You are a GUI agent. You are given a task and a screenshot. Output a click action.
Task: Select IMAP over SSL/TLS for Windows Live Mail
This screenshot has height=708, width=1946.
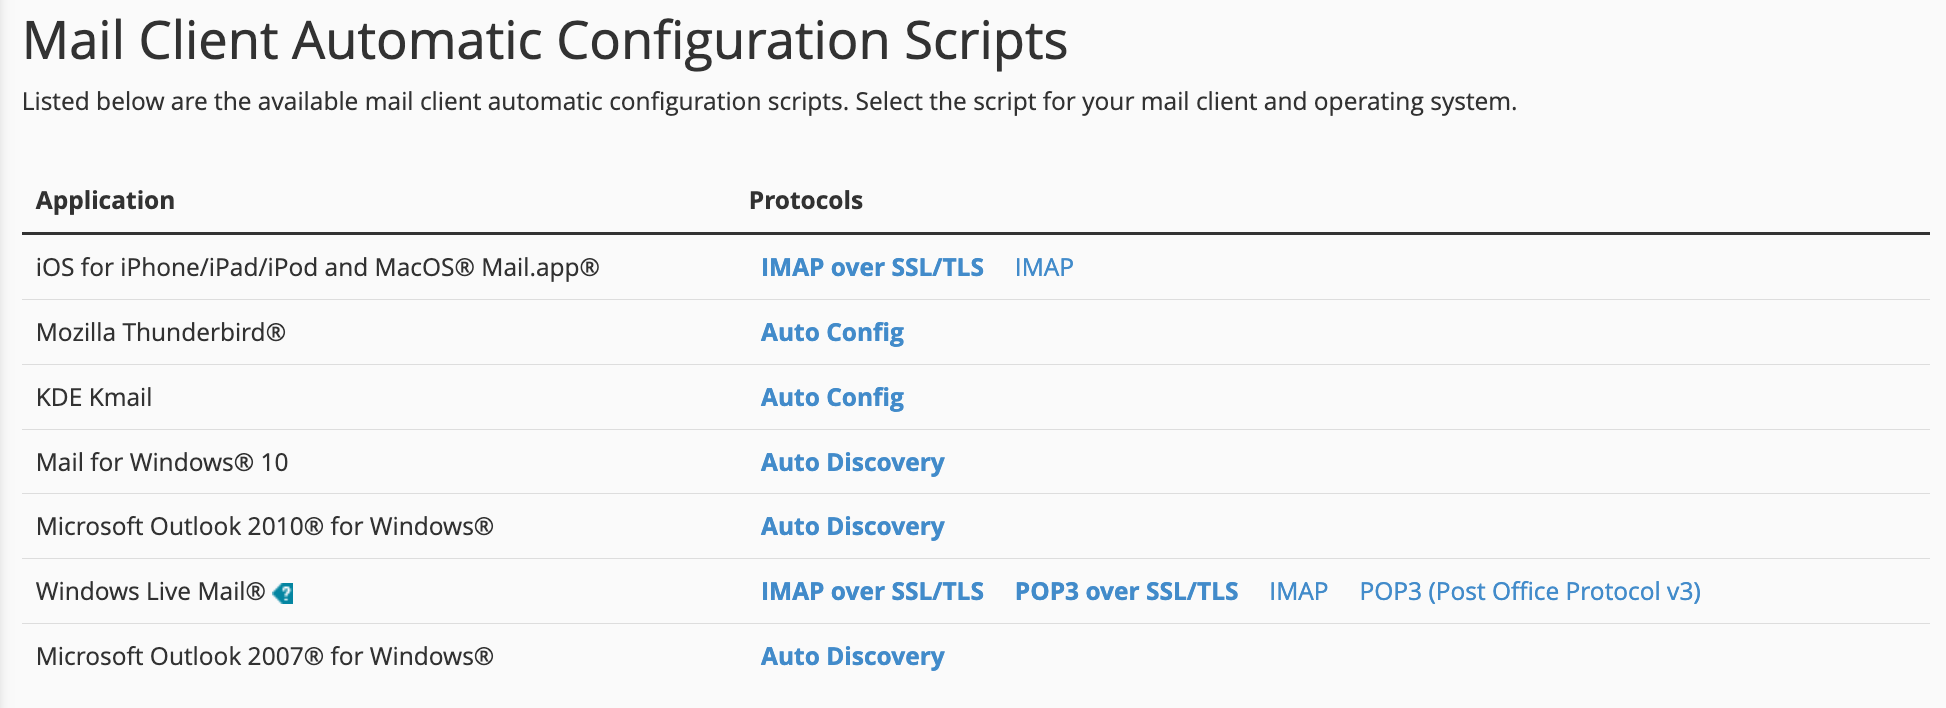tap(871, 591)
